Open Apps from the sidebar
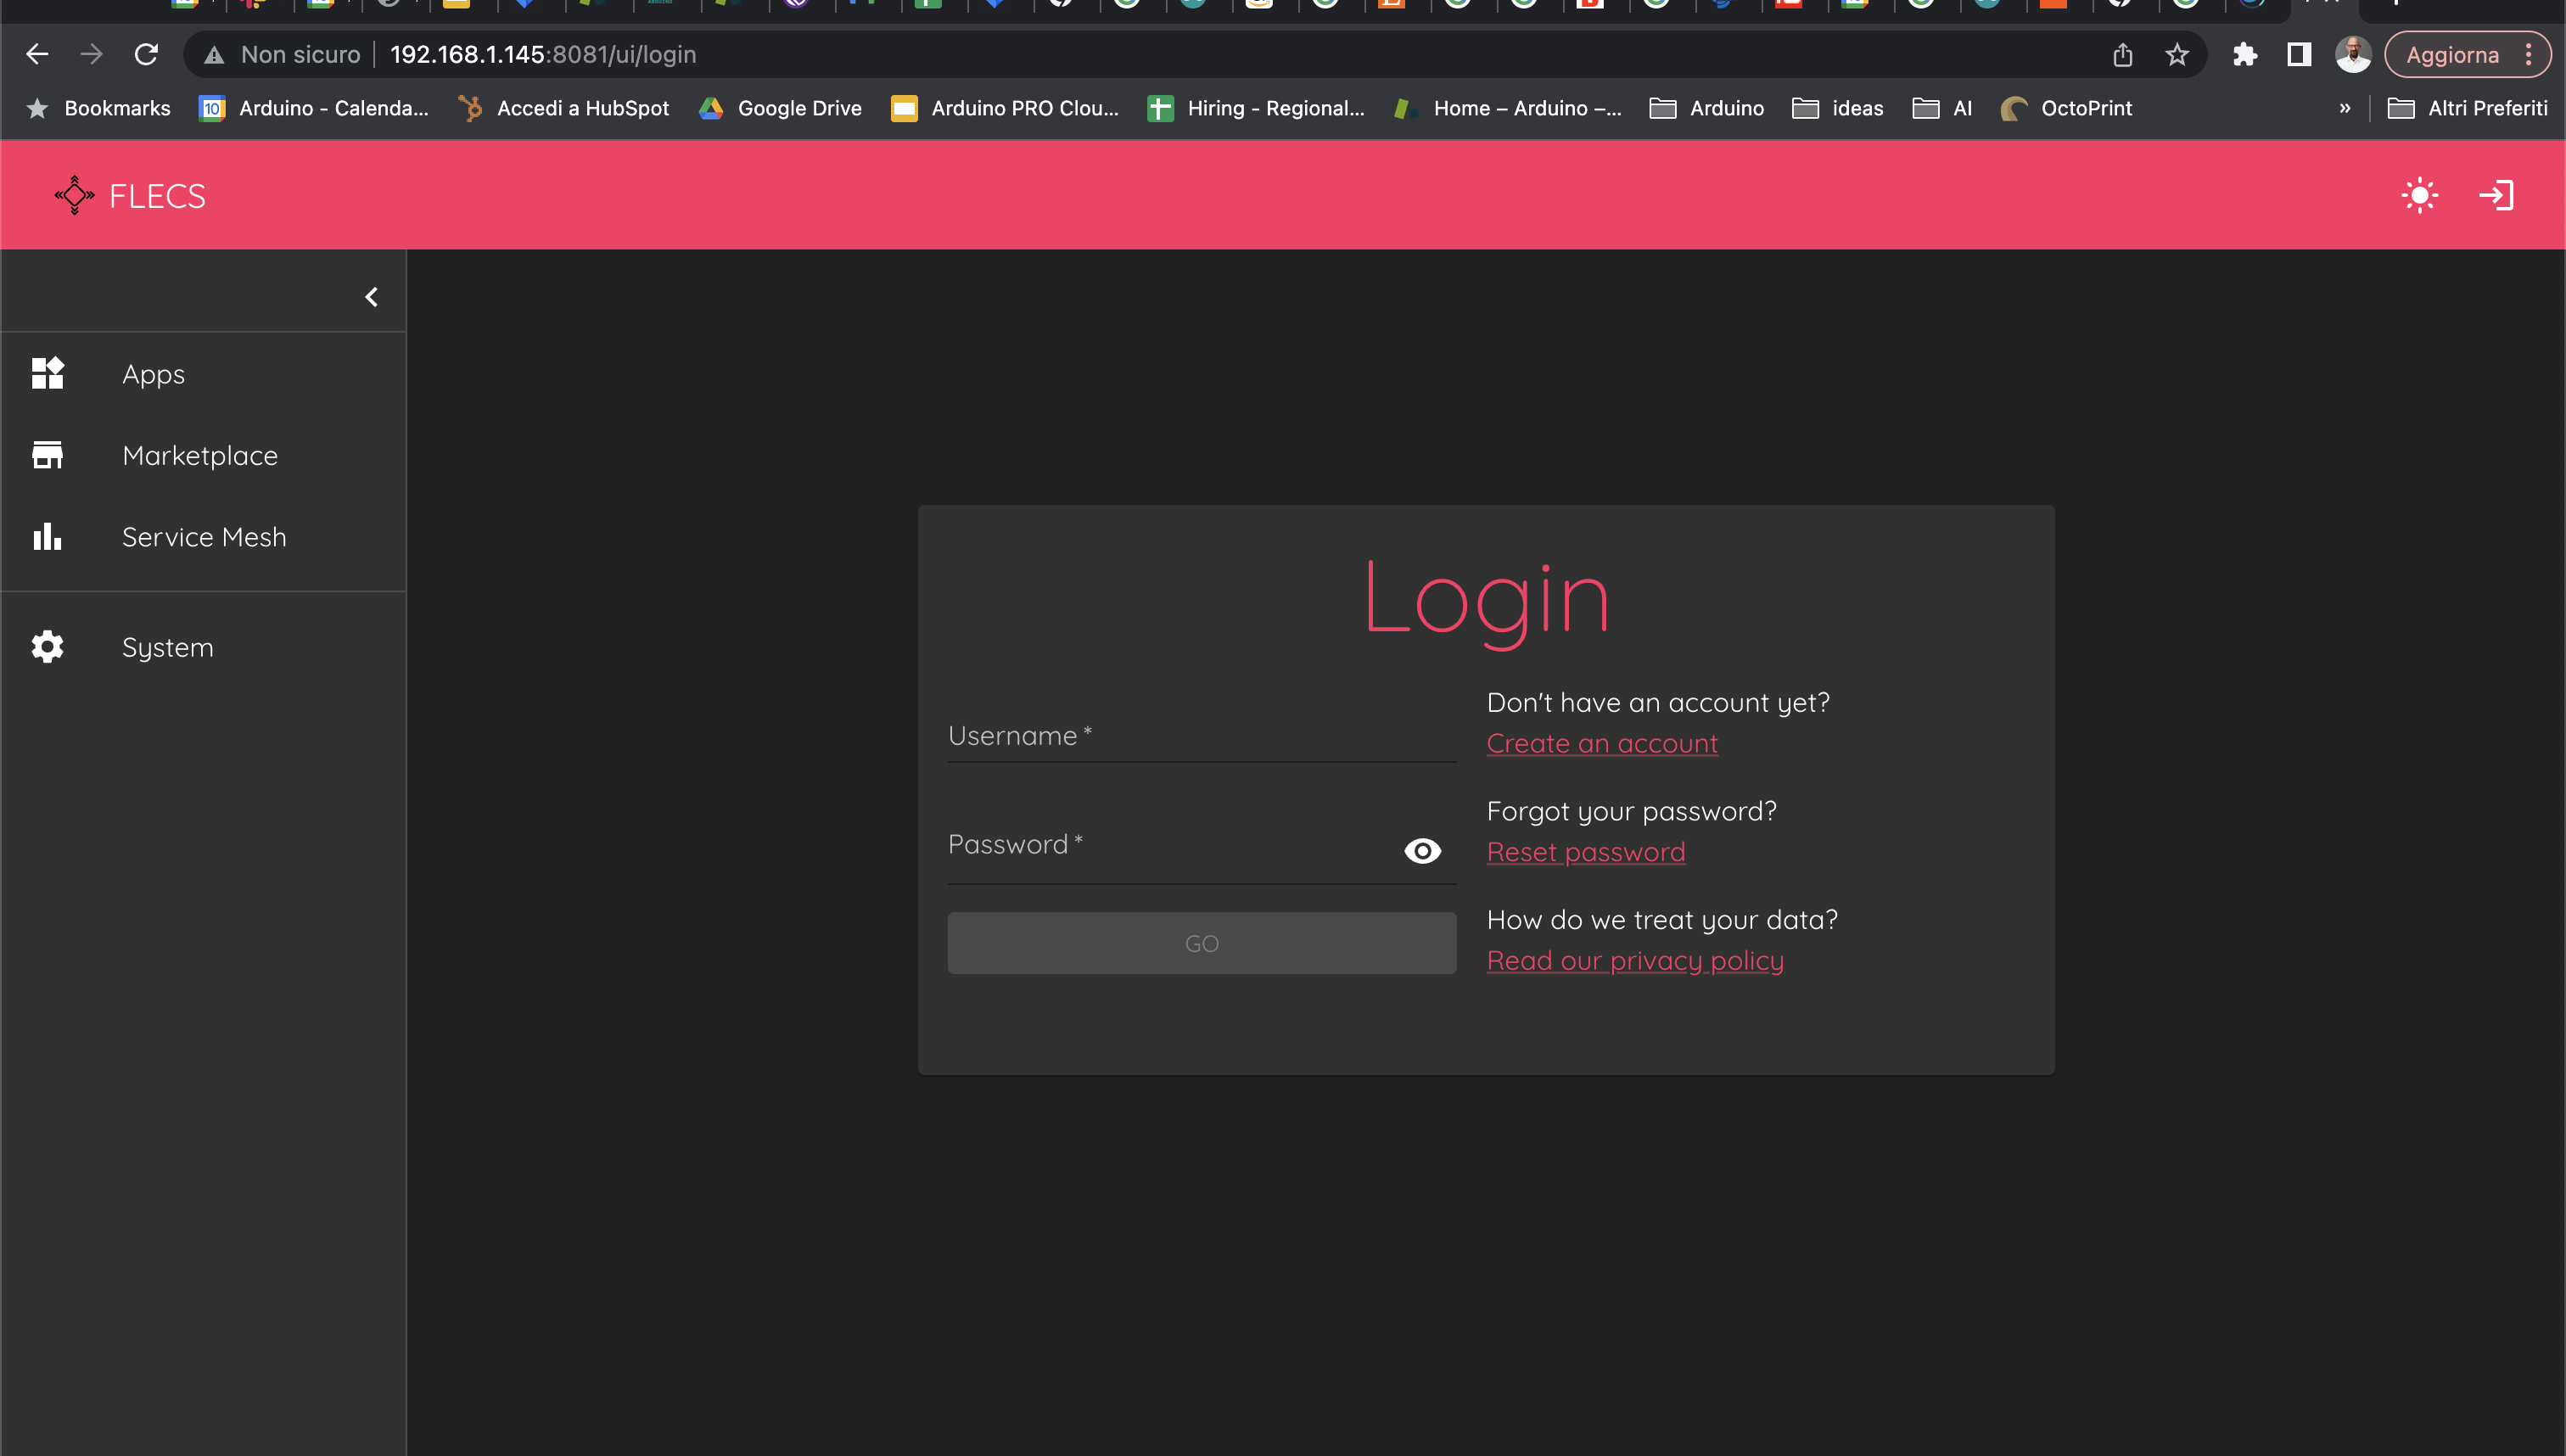This screenshot has height=1456, width=2566. point(153,374)
